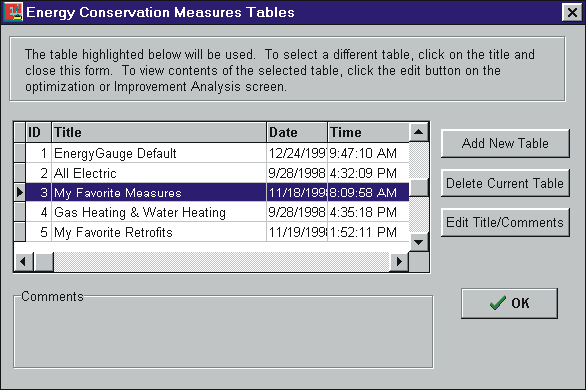The width and height of the screenshot is (586, 390).
Task: Click the current-row arrow marker beside row 3
Action: point(20,192)
